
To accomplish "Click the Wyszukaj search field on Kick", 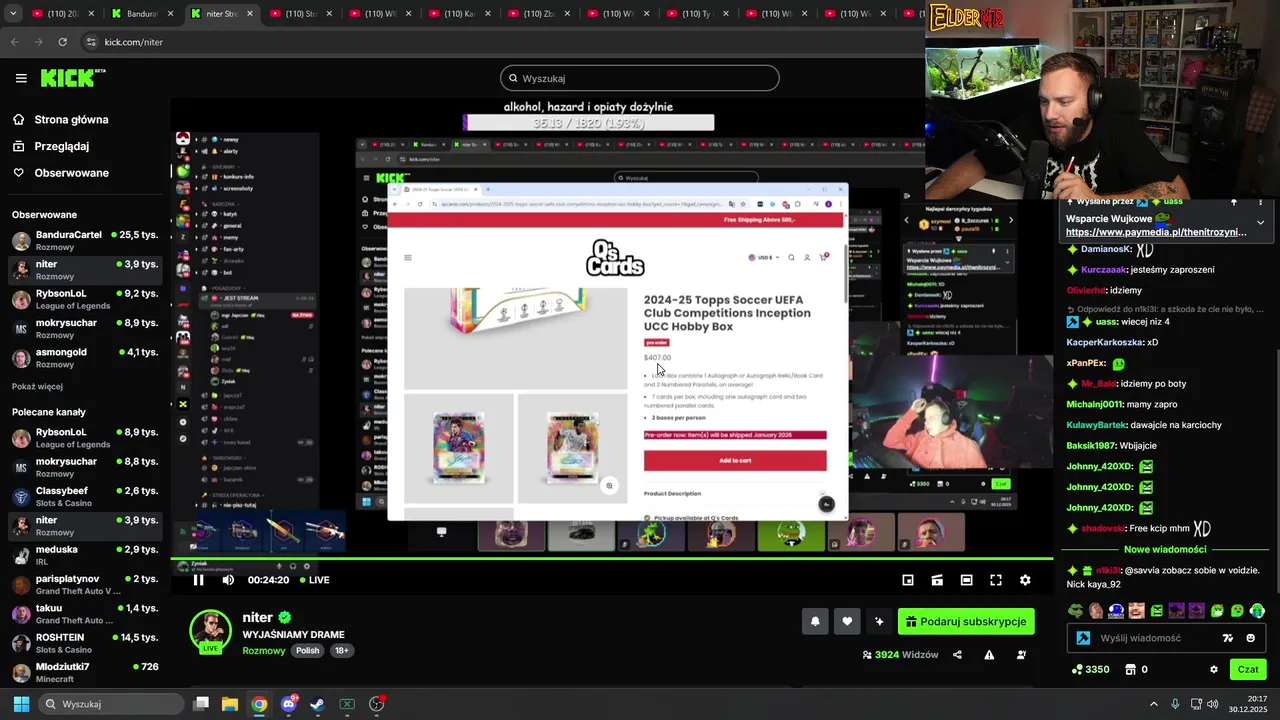I will coord(640,78).
